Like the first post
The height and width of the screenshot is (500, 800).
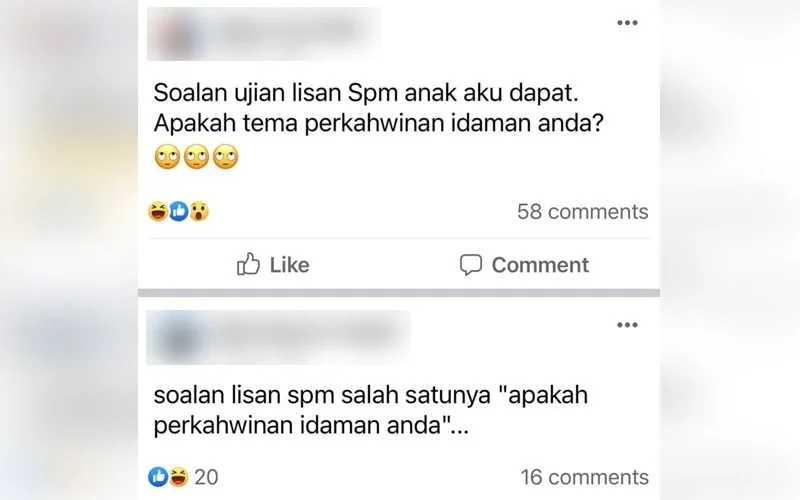pyautogui.click(x=273, y=265)
